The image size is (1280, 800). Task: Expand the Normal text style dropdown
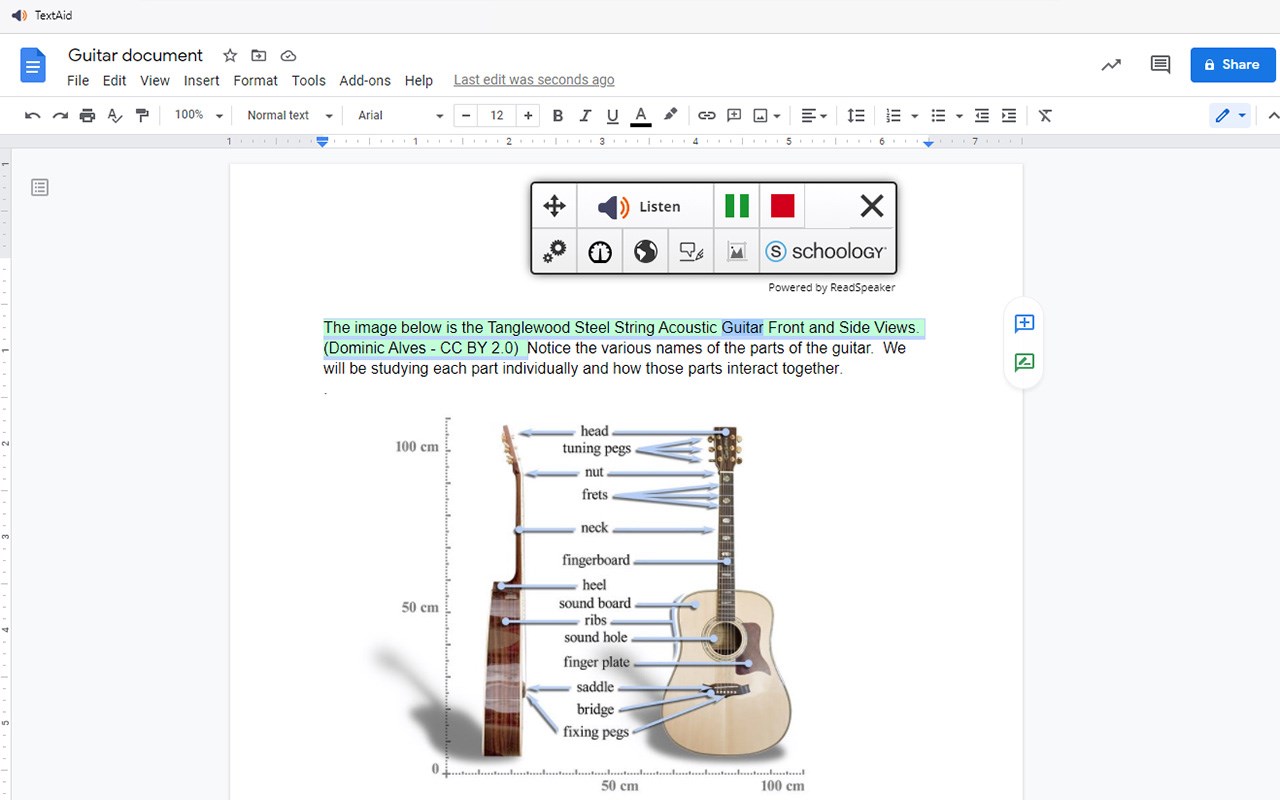[x=289, y=116]
